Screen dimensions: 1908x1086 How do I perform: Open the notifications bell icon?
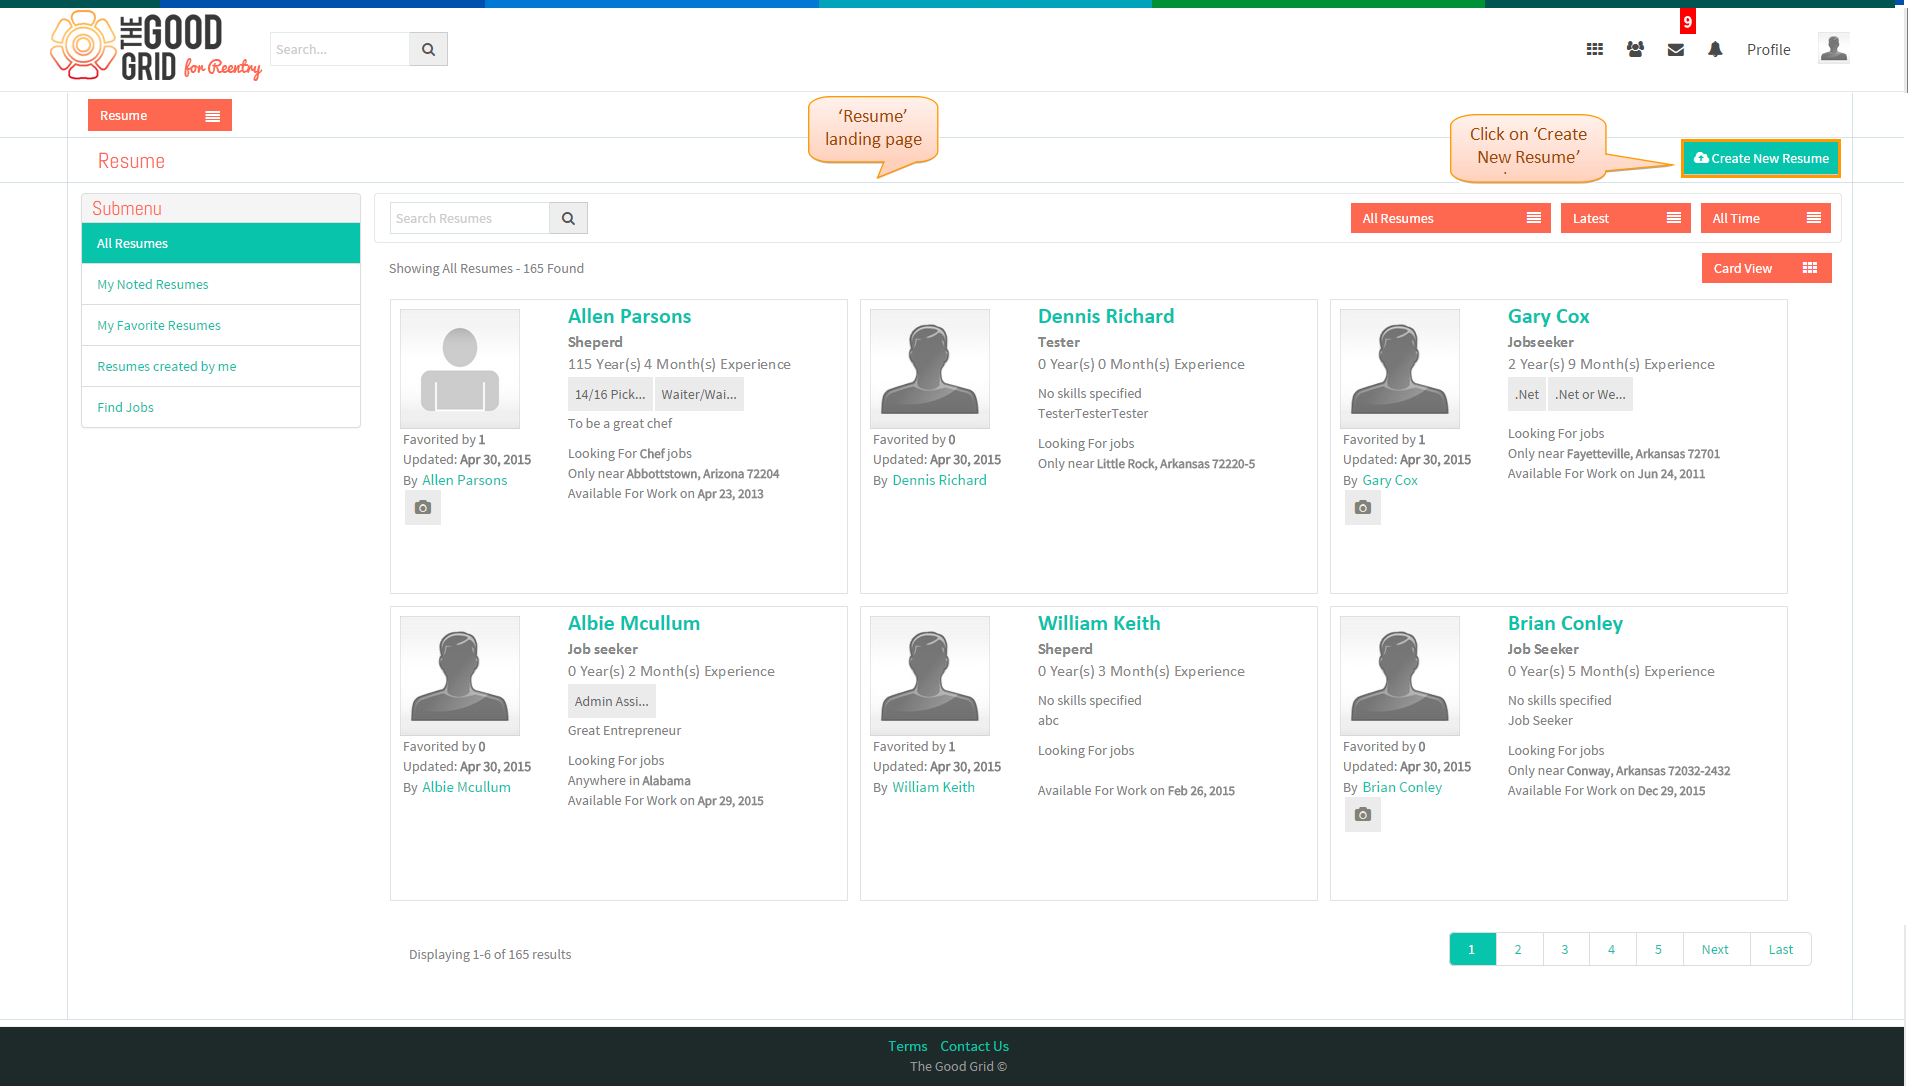point(1715,49)
